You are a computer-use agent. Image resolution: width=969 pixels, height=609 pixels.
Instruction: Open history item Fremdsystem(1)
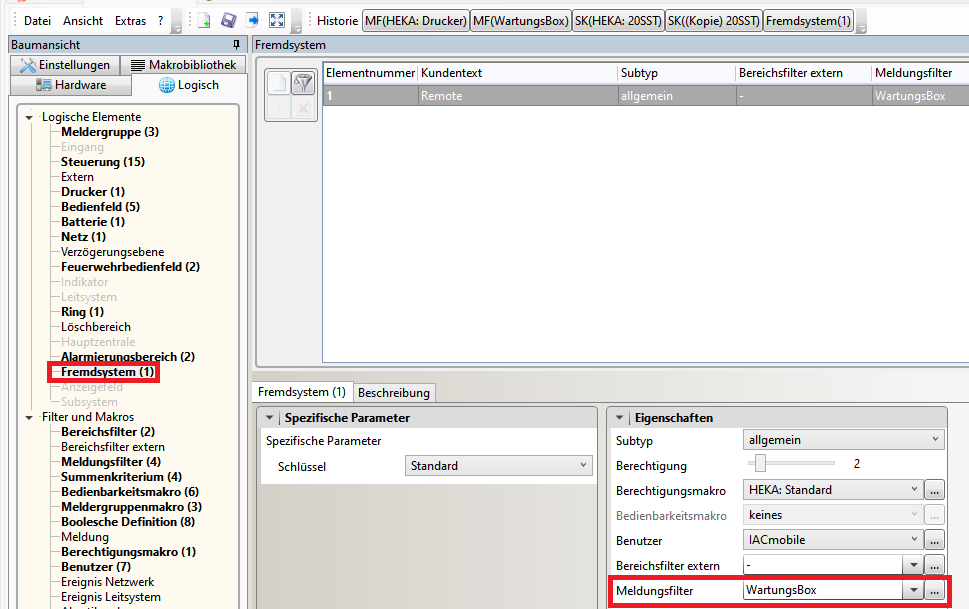(808, 21)
